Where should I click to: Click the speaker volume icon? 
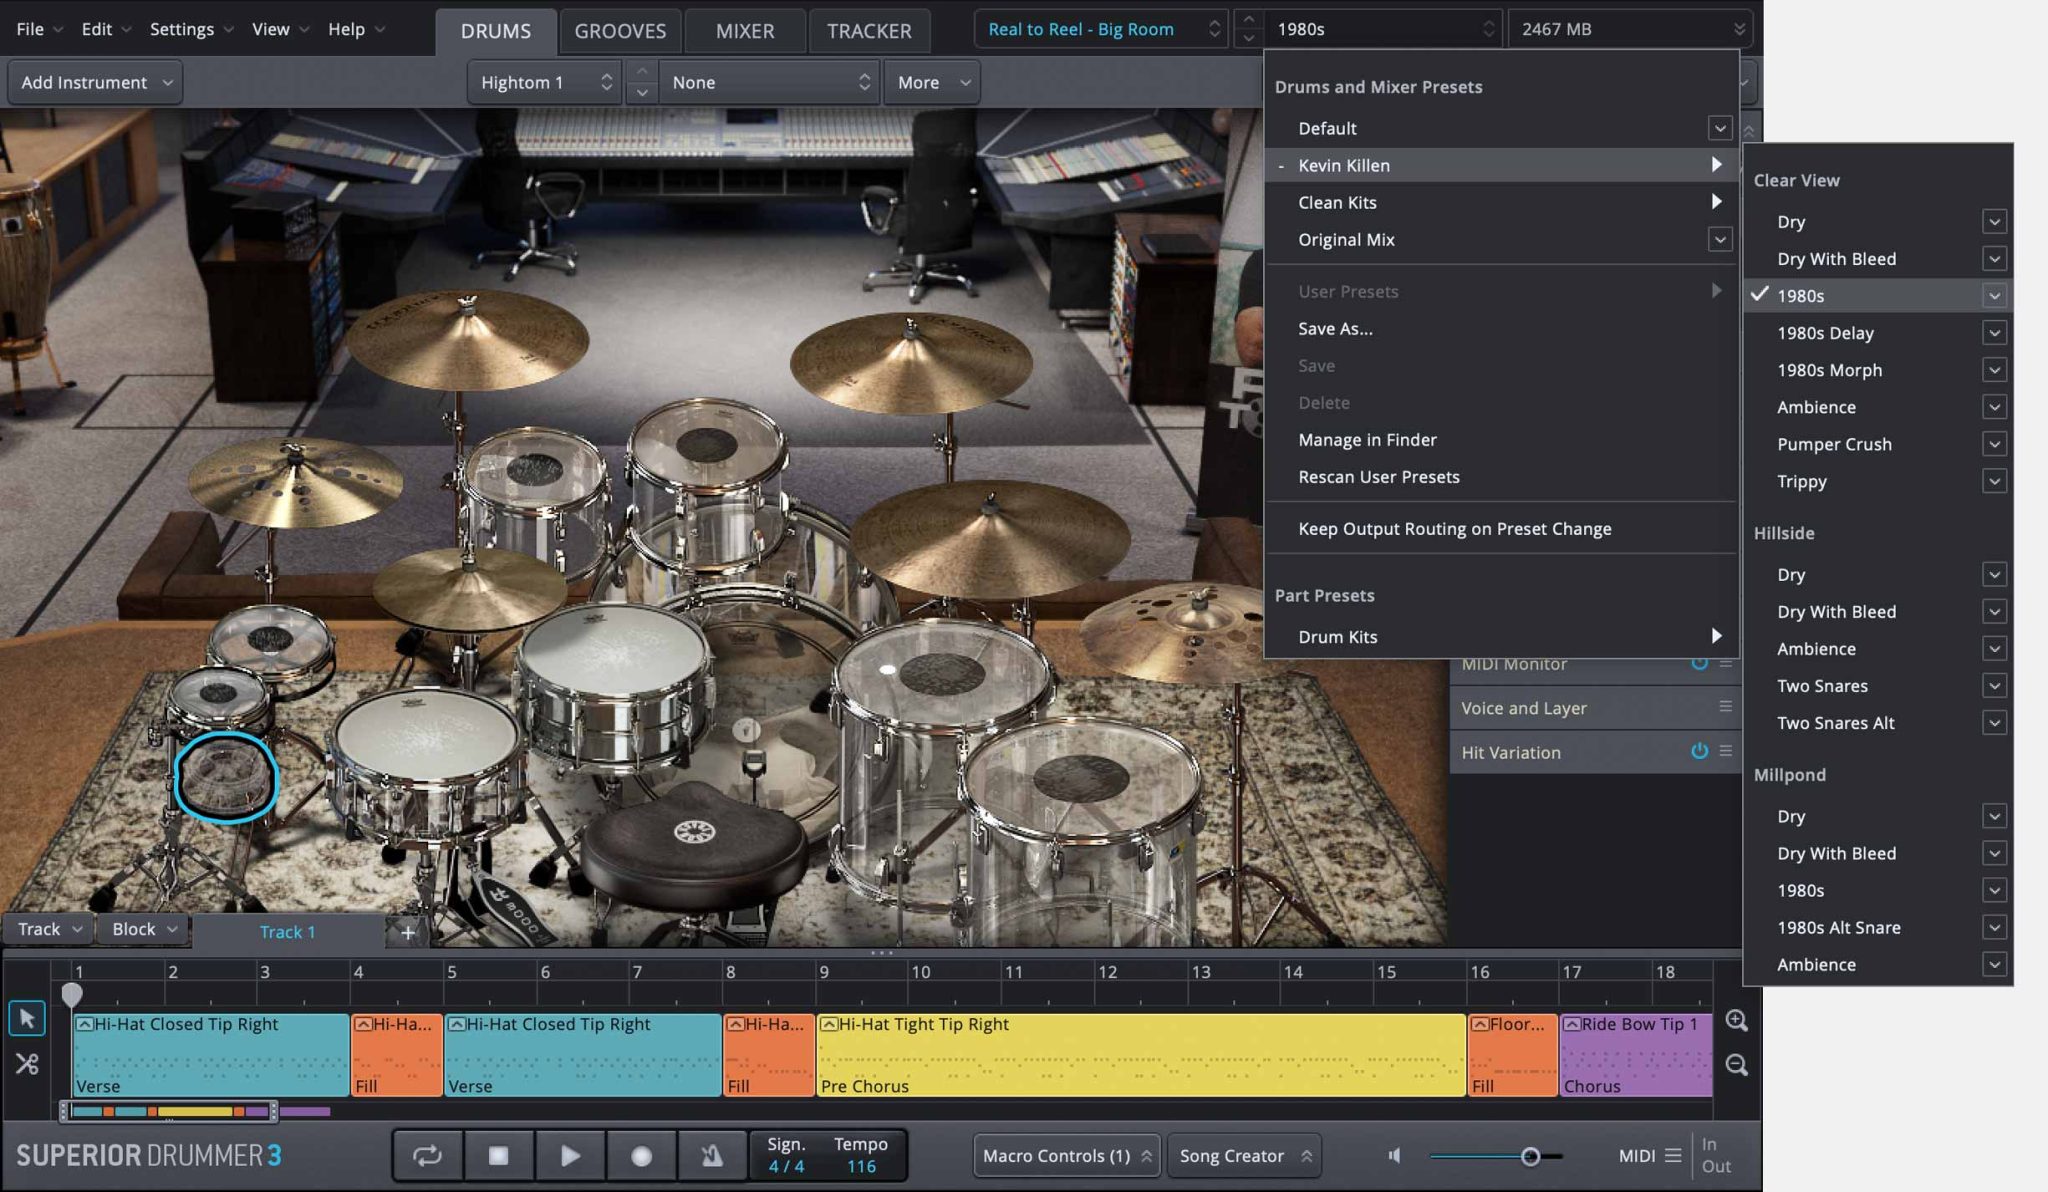(x=1395, y=1156)
